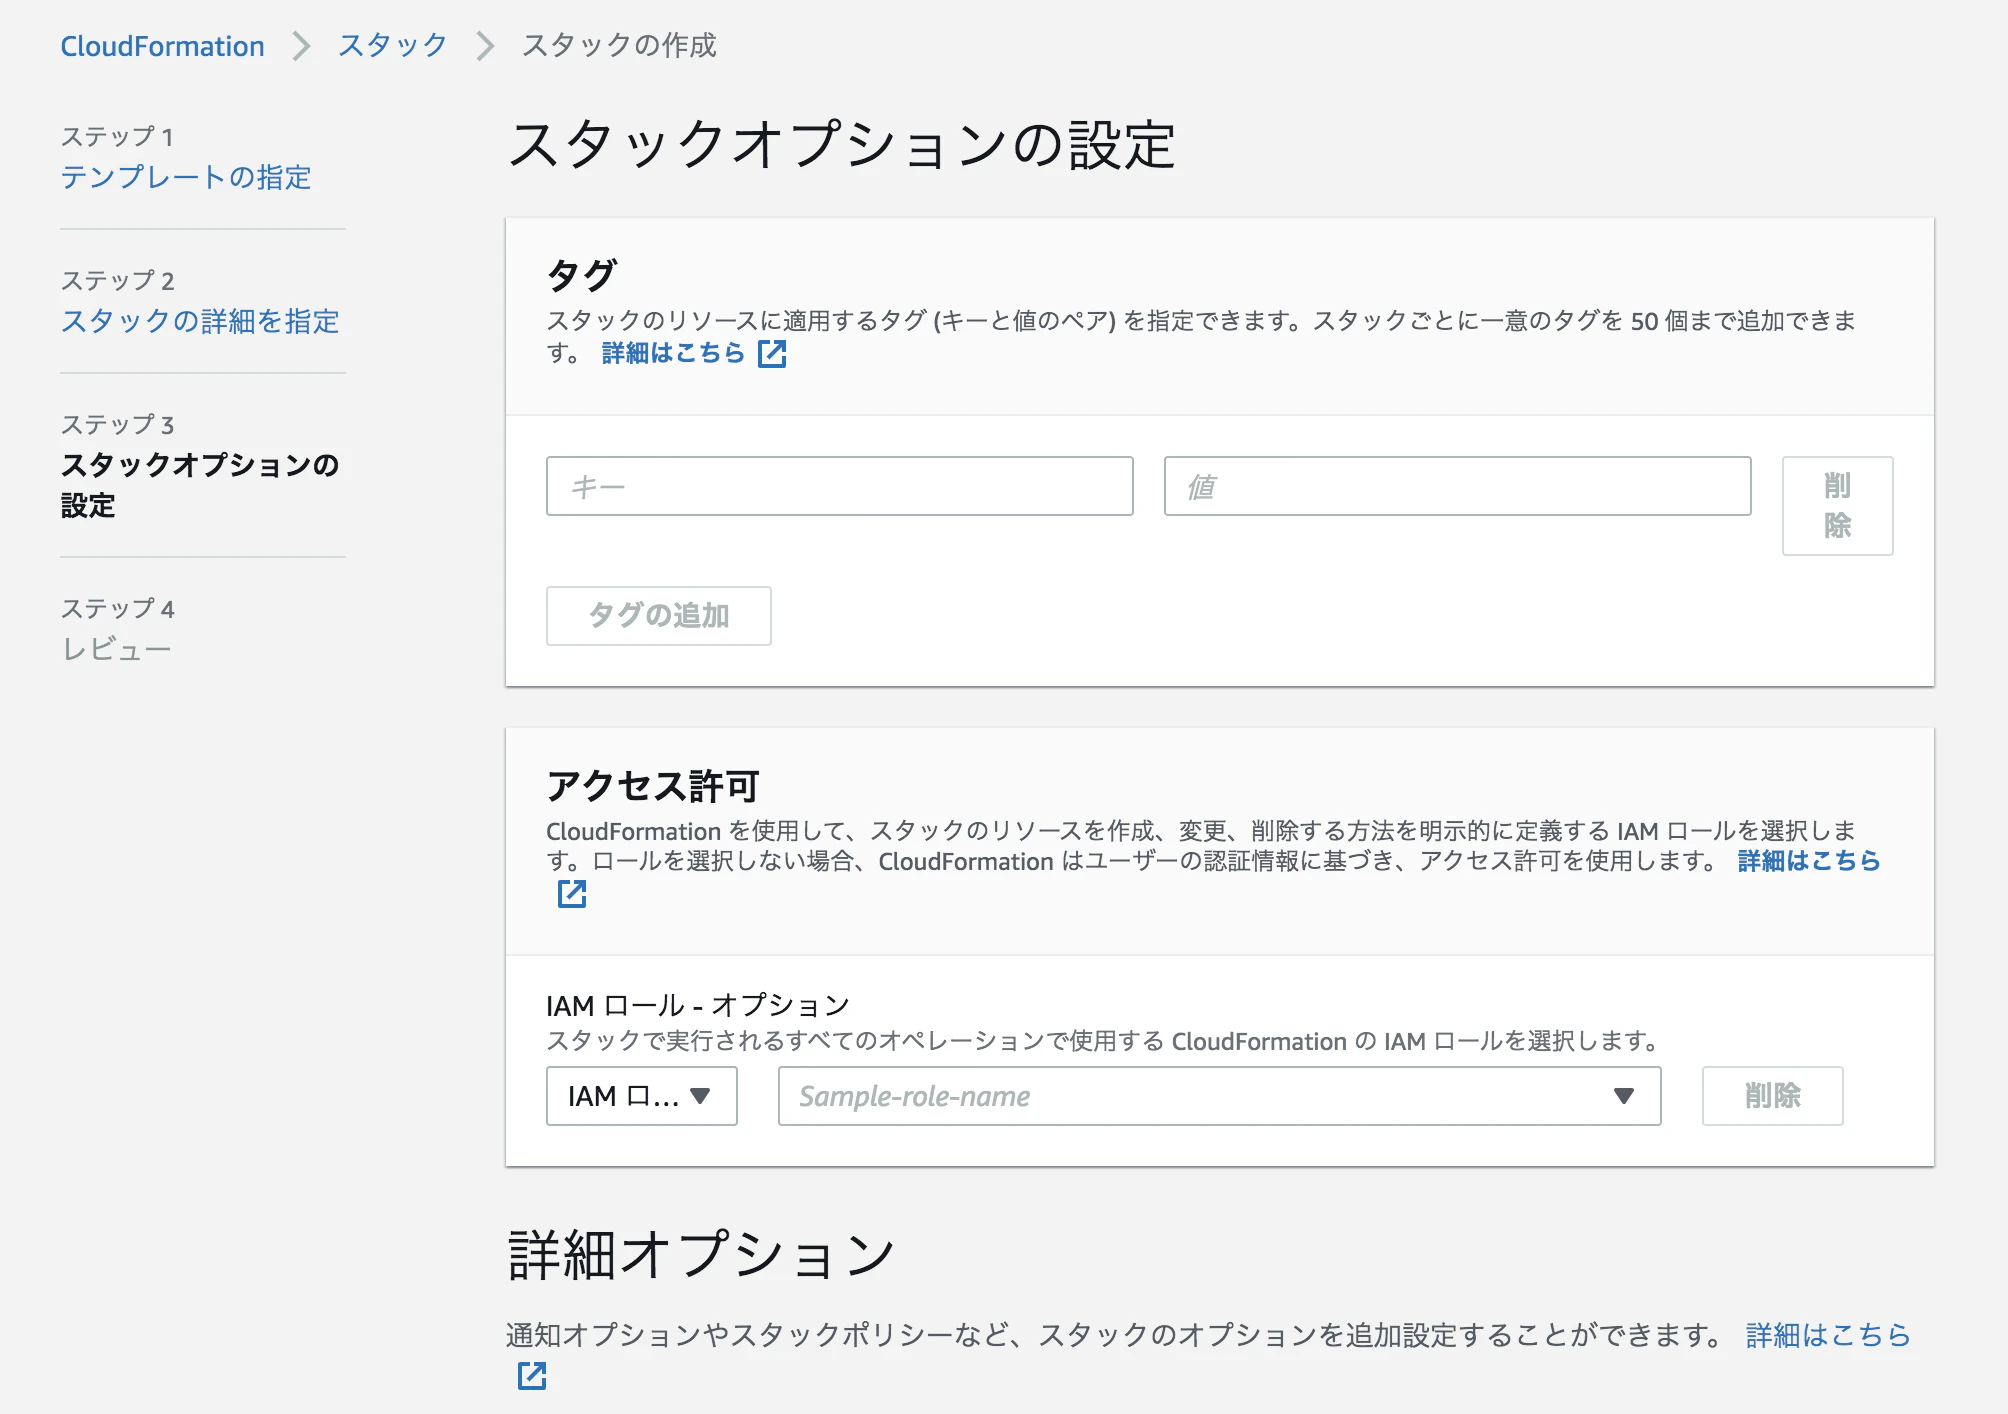The height and width of the screenshot is (1414, 2008).
Task: Click the external link icon in タグ section
Action: [772, 353]
